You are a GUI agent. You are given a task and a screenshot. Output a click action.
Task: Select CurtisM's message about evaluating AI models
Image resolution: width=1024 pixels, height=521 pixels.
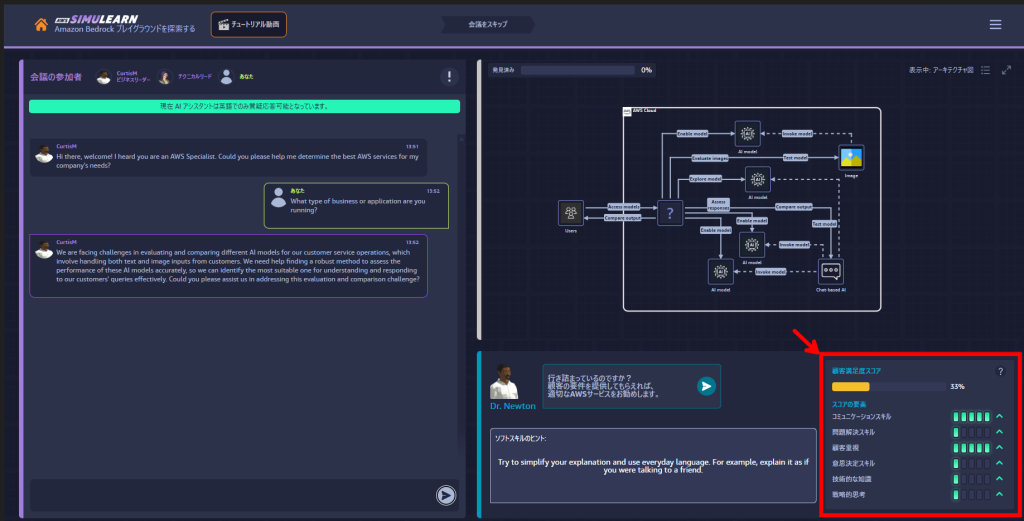click(229, 266)
